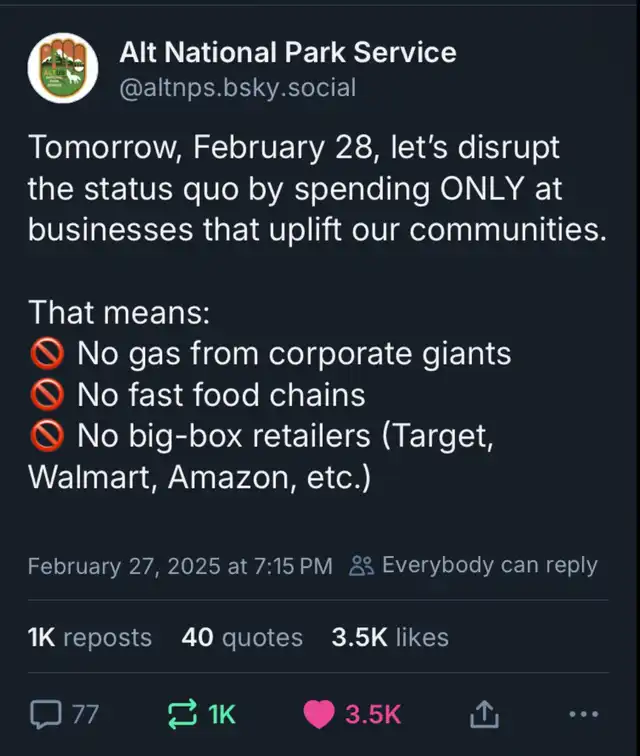The image size is (640, 756).
Task: Open the Alt National Park Service avatar
Action: pos(63,68)
